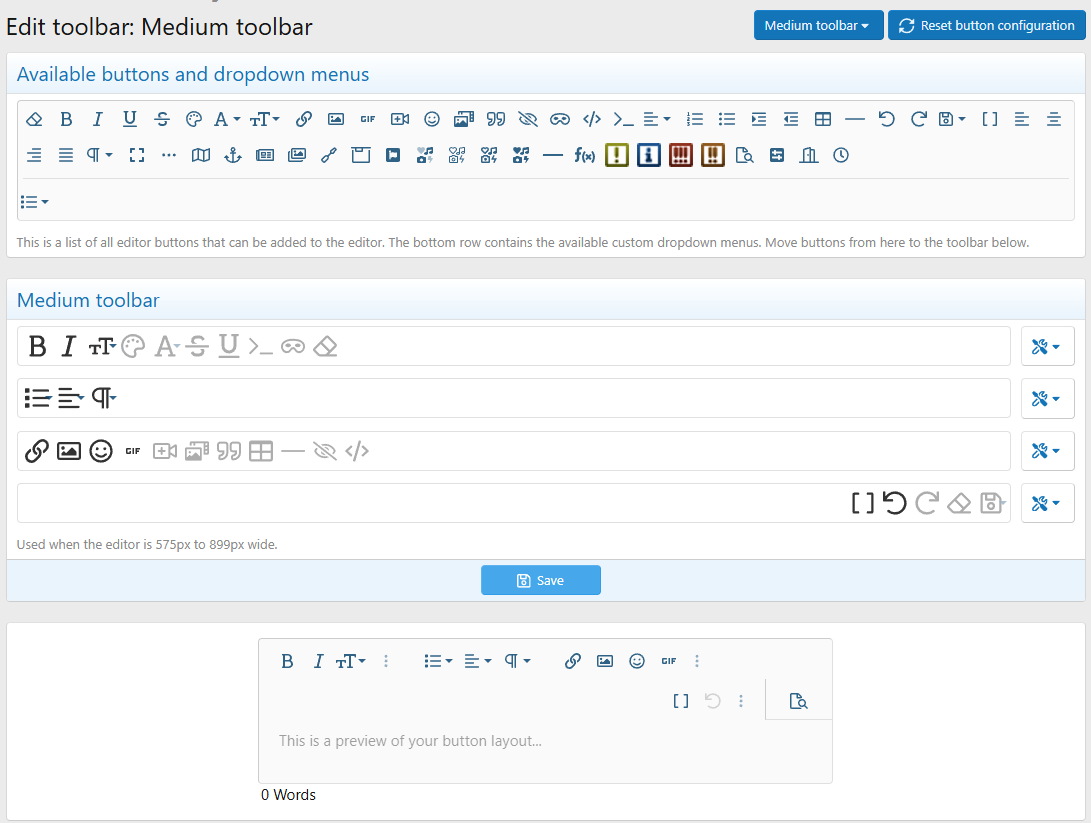The height and width of the screenshot is (823, 1091).
Task: Click the link icon in the Medium toolbar third row
Action: [36, 451]
